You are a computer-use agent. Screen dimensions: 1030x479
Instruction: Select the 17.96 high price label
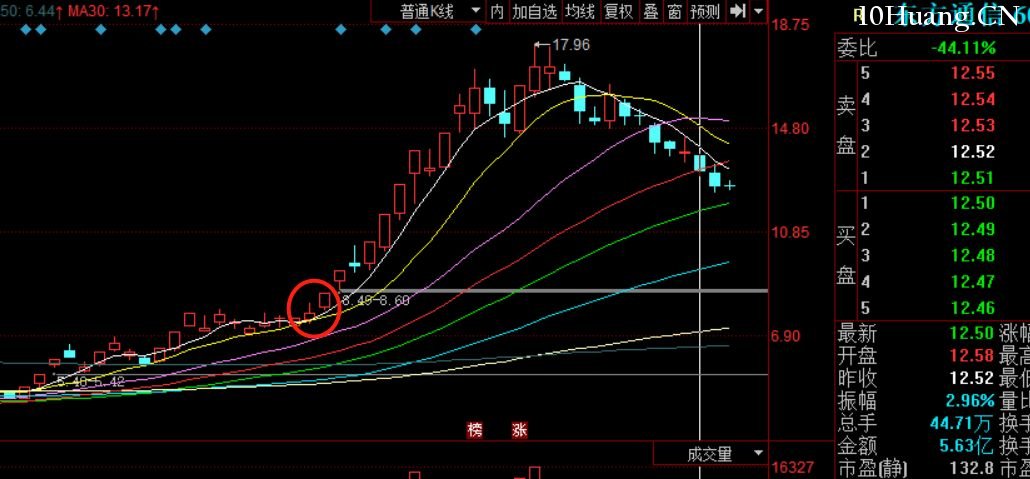coord(571,45)
